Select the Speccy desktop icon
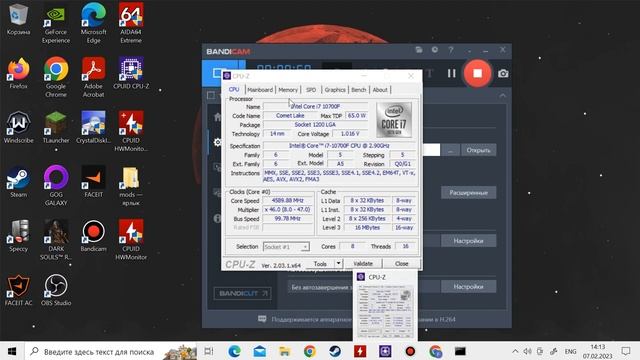 18,236
